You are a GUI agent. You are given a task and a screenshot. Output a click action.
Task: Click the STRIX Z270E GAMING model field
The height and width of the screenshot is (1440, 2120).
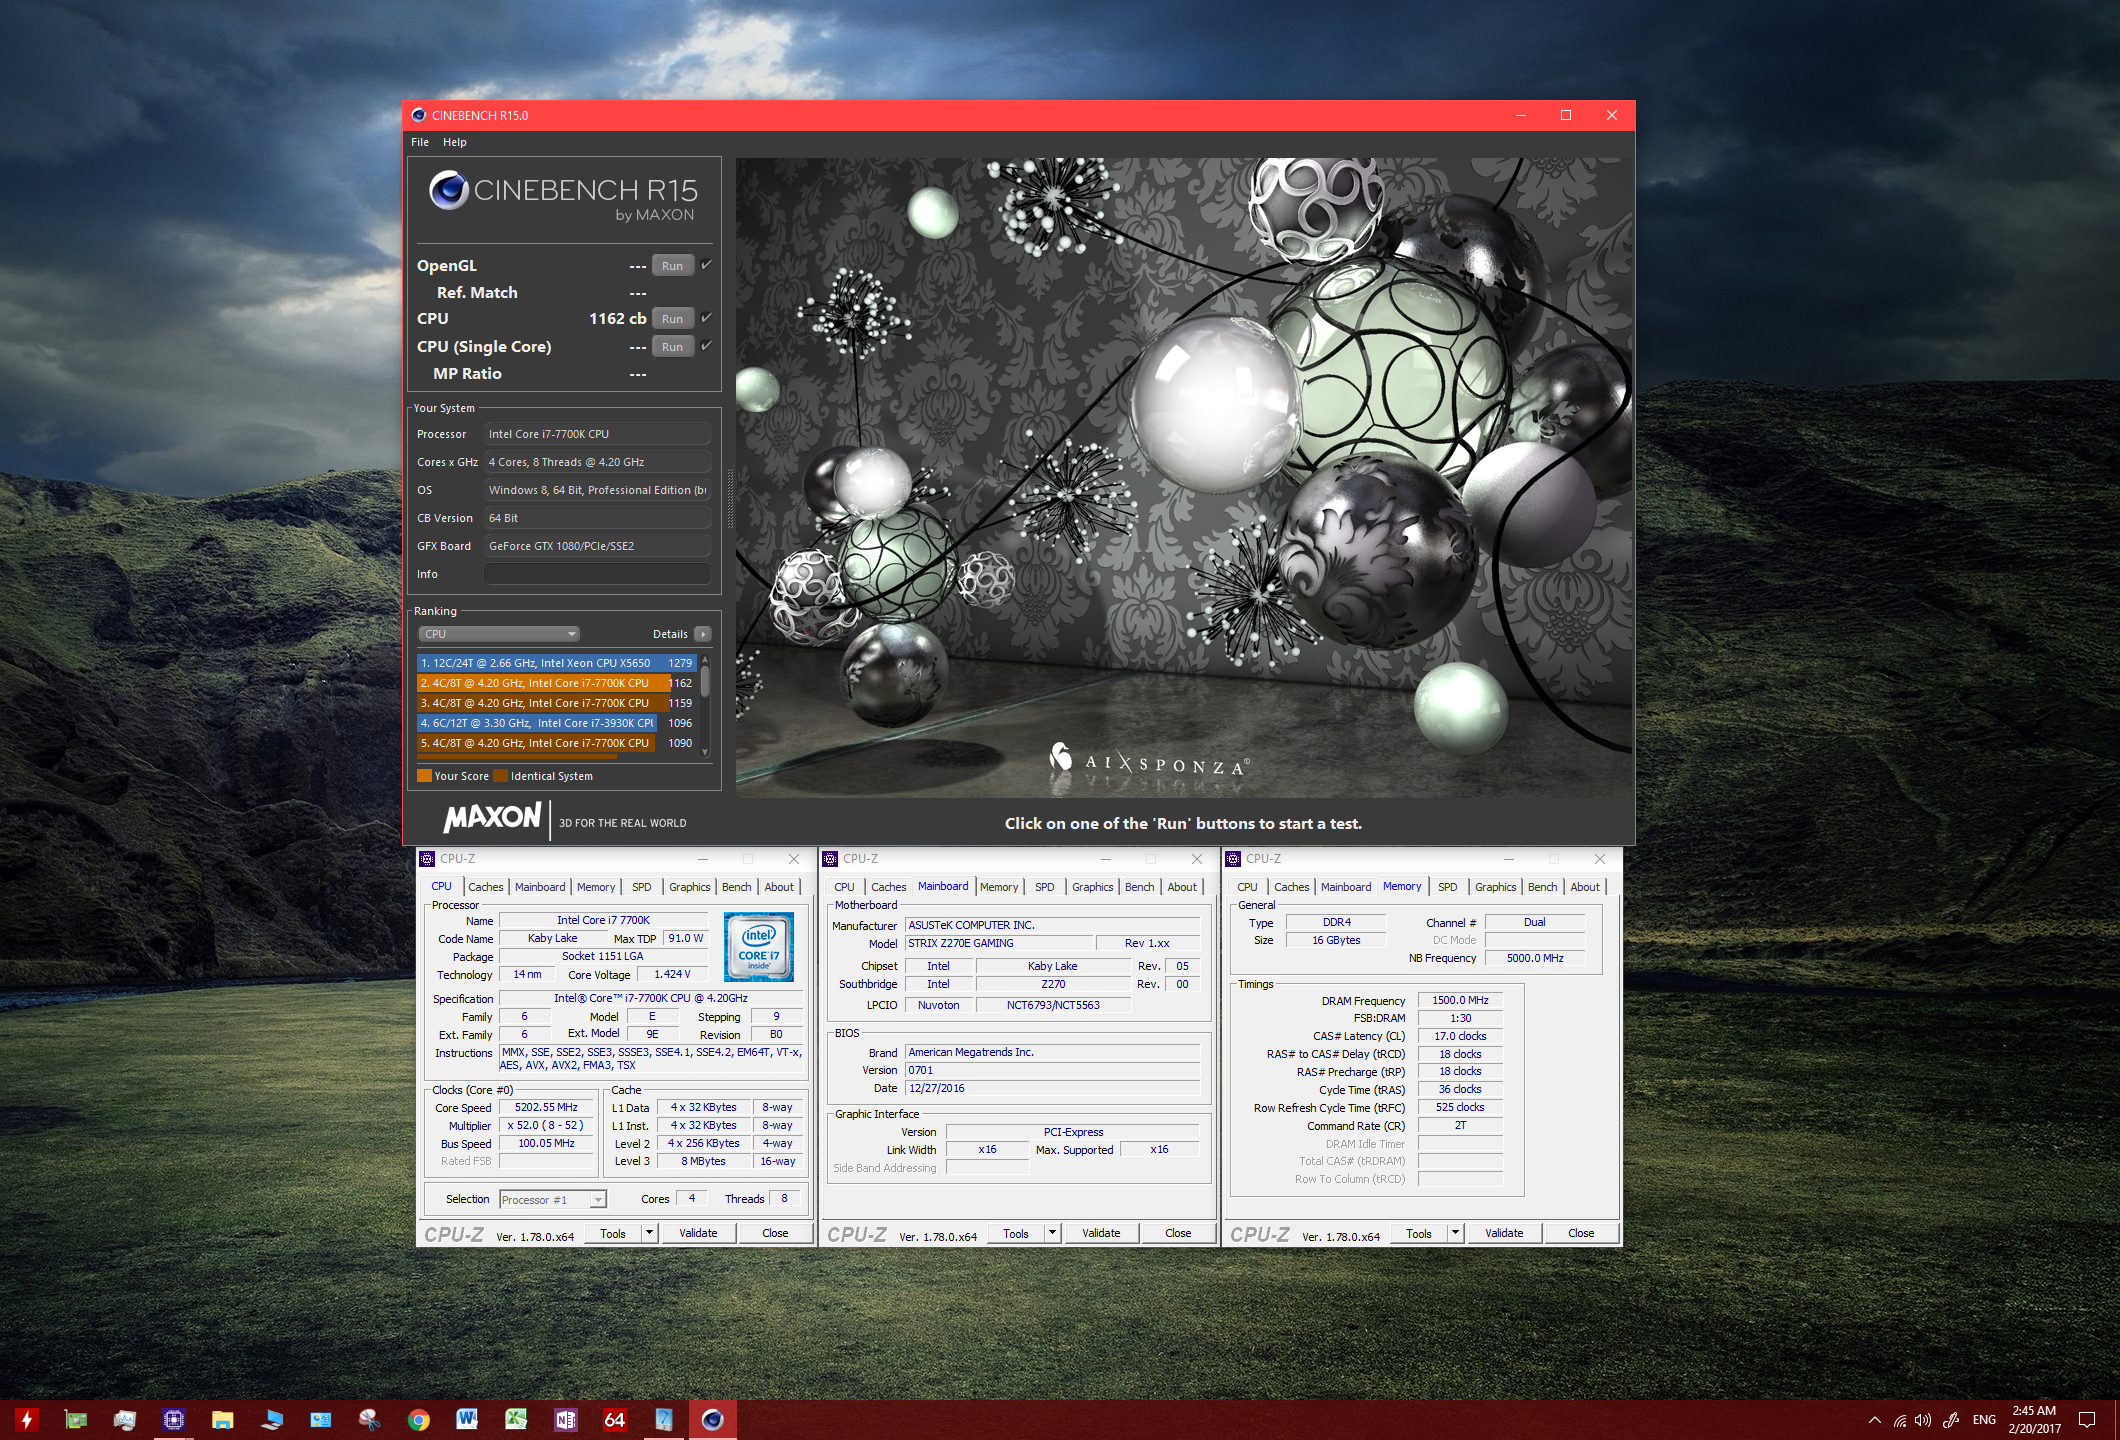pos(999,944)
